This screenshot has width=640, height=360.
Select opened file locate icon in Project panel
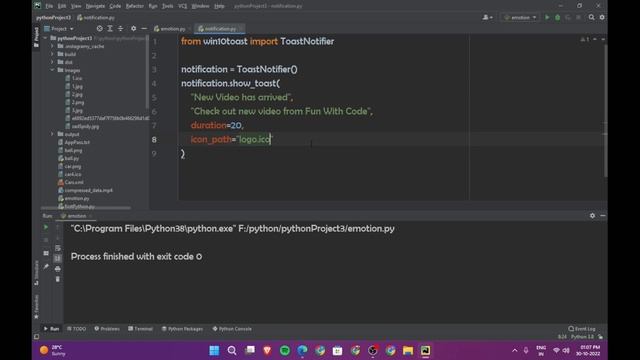(100, 29)
